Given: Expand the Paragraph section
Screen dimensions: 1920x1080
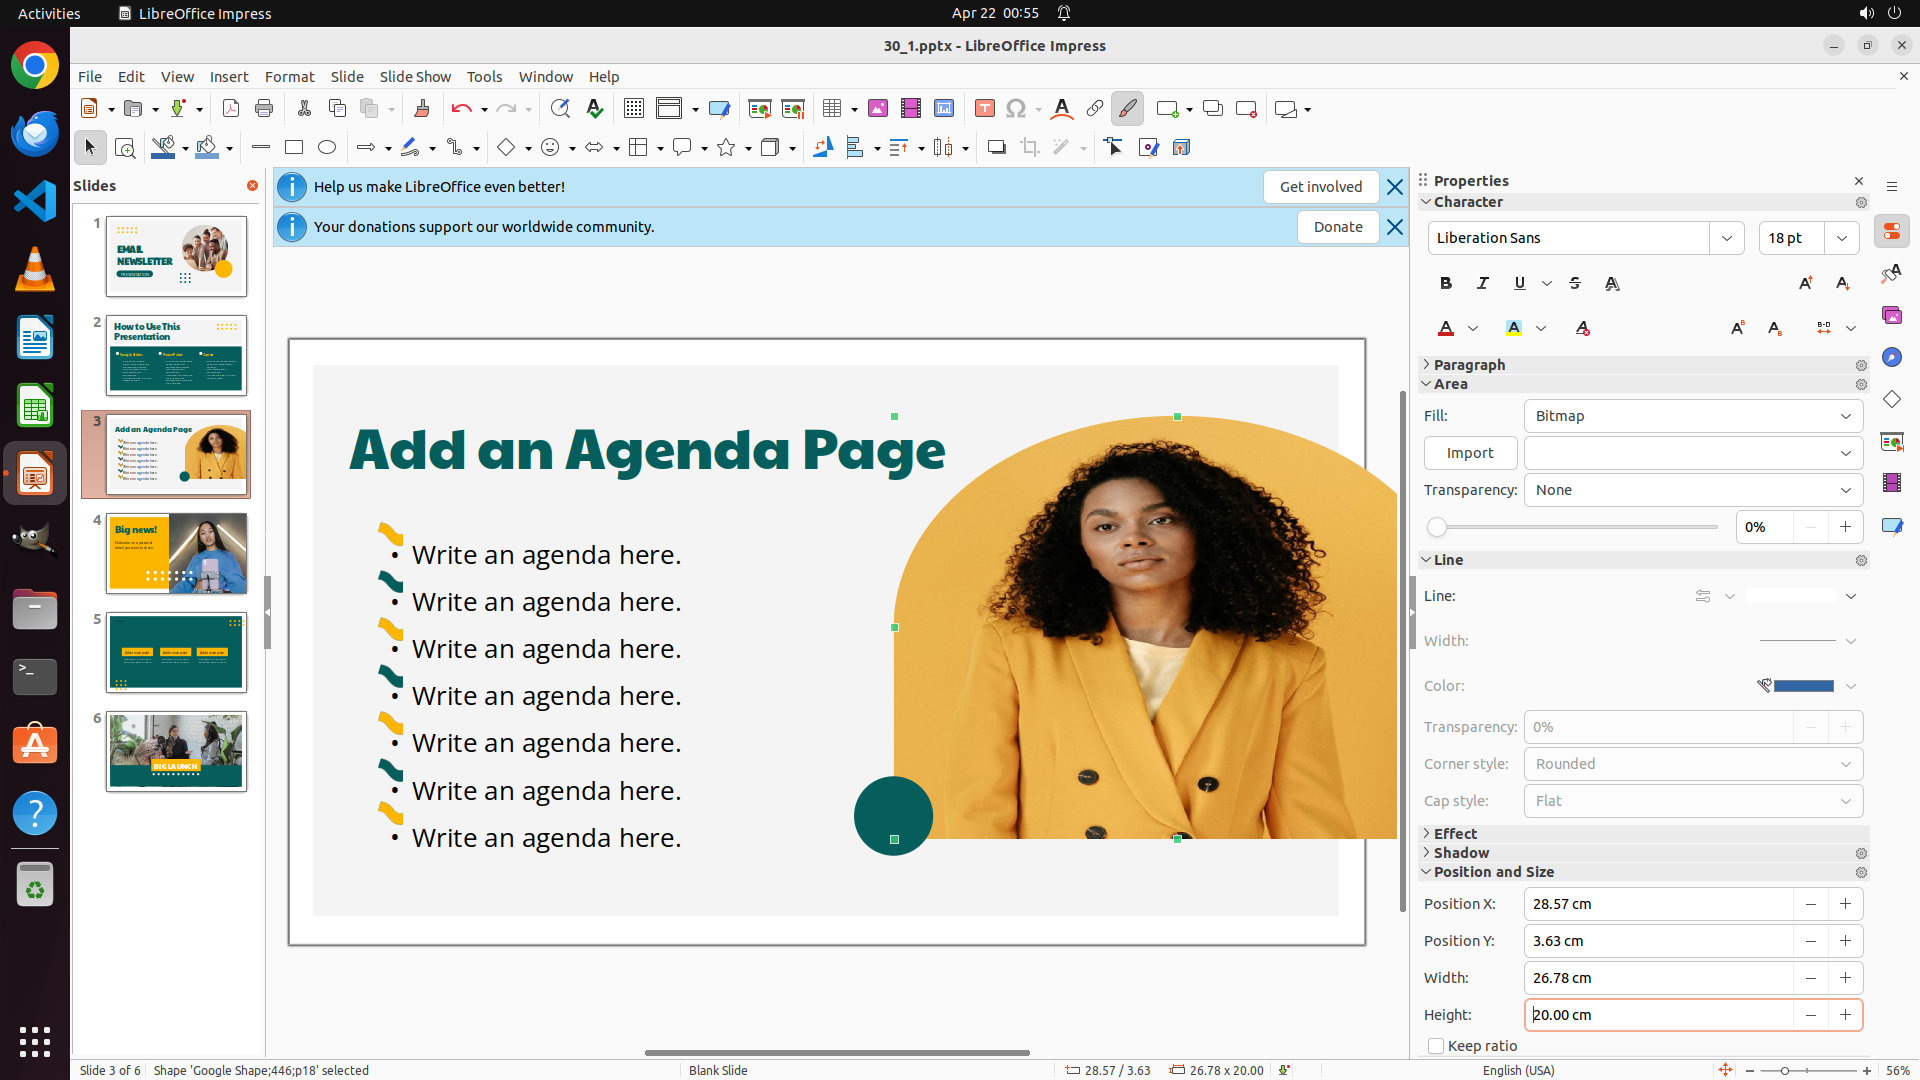Looking at the screenshot, I should 1468,365.
